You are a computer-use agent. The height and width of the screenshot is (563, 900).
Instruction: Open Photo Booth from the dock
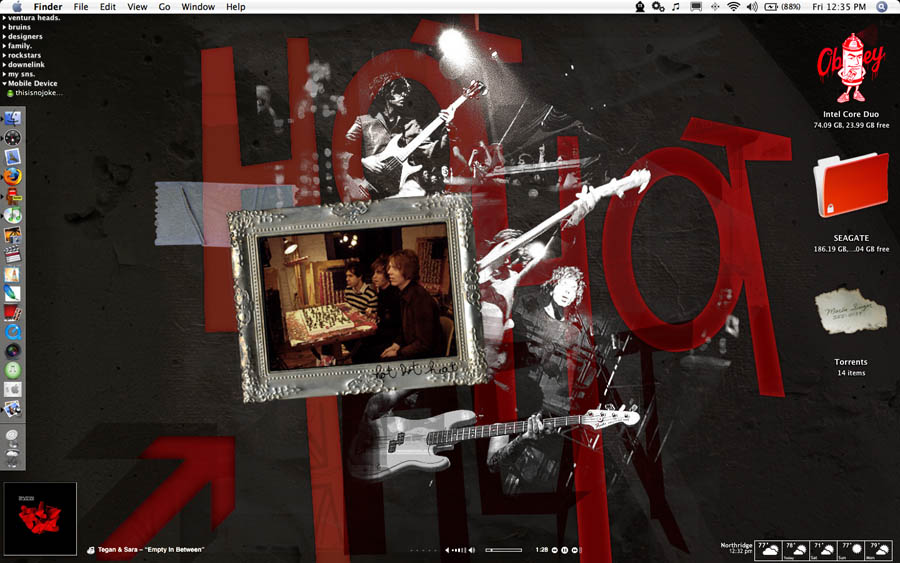tap(13, 313)
